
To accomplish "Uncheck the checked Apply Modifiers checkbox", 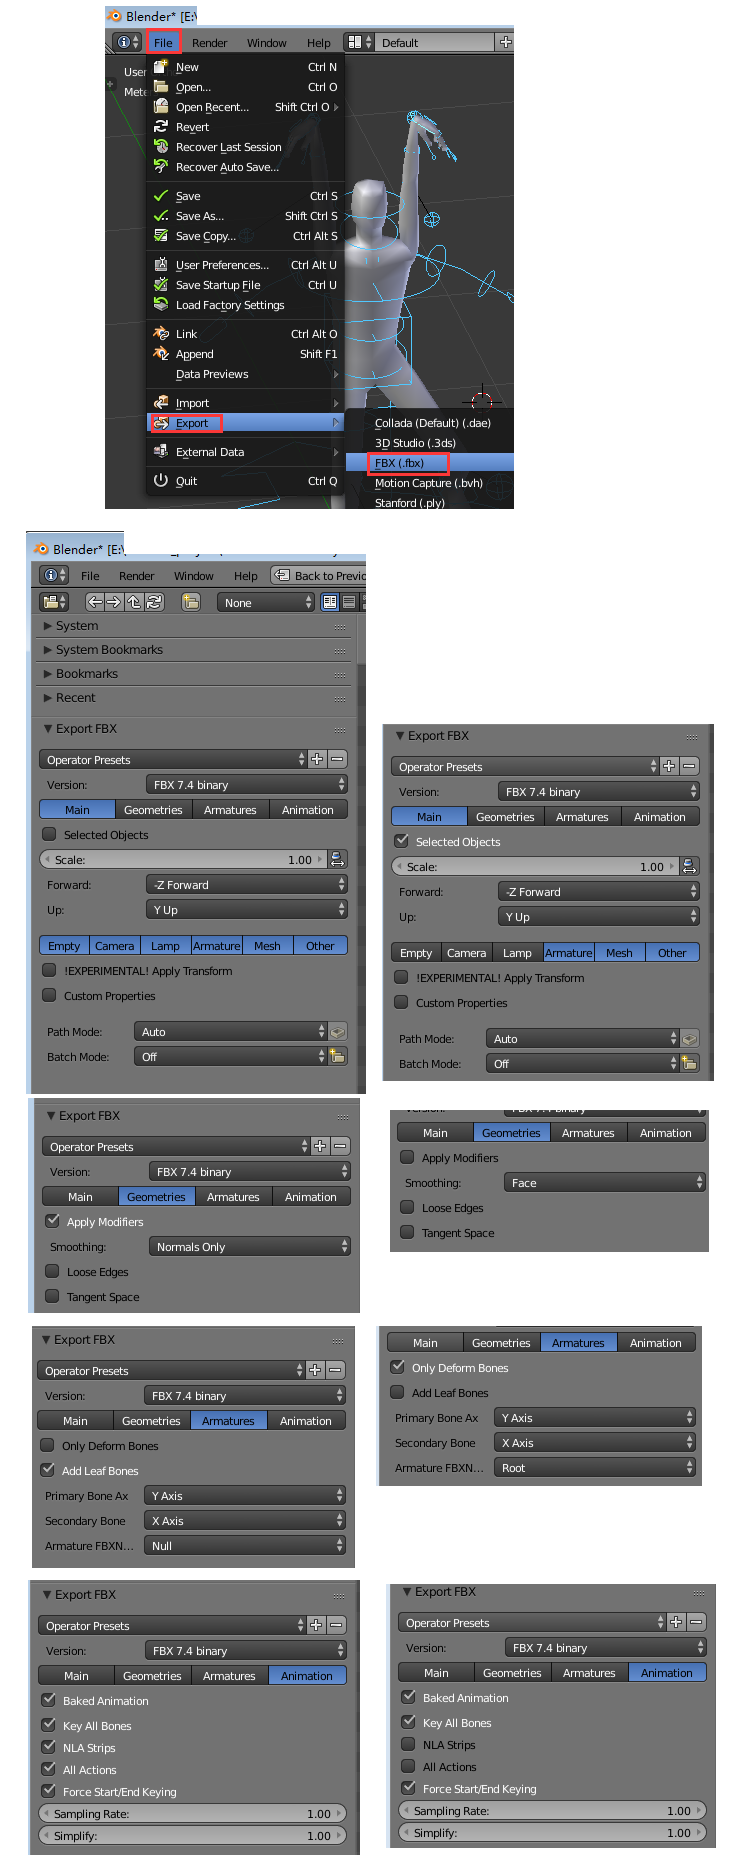I will [52, 1221].
